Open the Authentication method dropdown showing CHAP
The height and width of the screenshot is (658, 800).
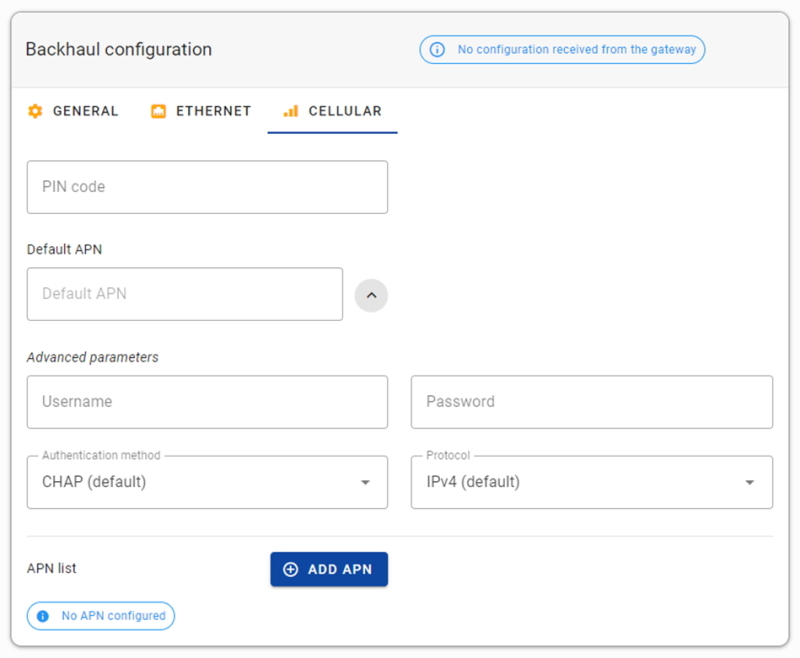(x=207, y=482)
